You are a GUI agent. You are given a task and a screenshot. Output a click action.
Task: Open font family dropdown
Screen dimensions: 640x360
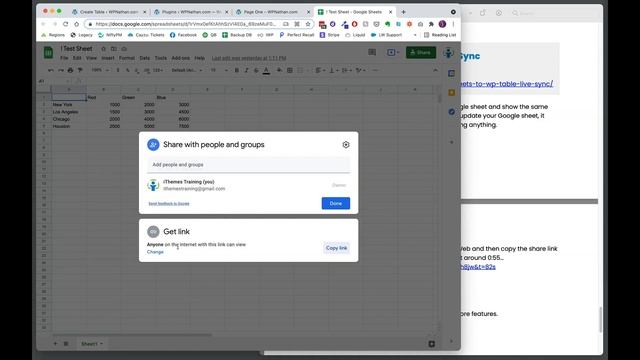pos(187,70)
